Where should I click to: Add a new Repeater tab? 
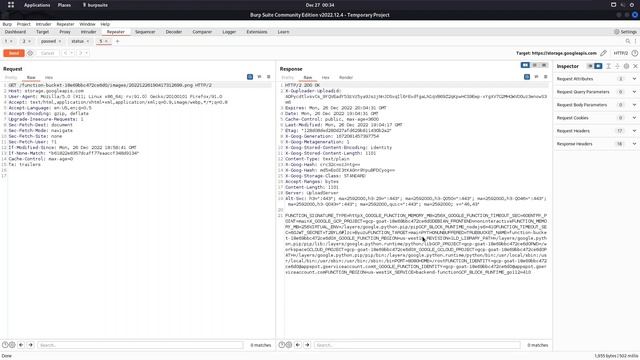[x=118, y=41]
